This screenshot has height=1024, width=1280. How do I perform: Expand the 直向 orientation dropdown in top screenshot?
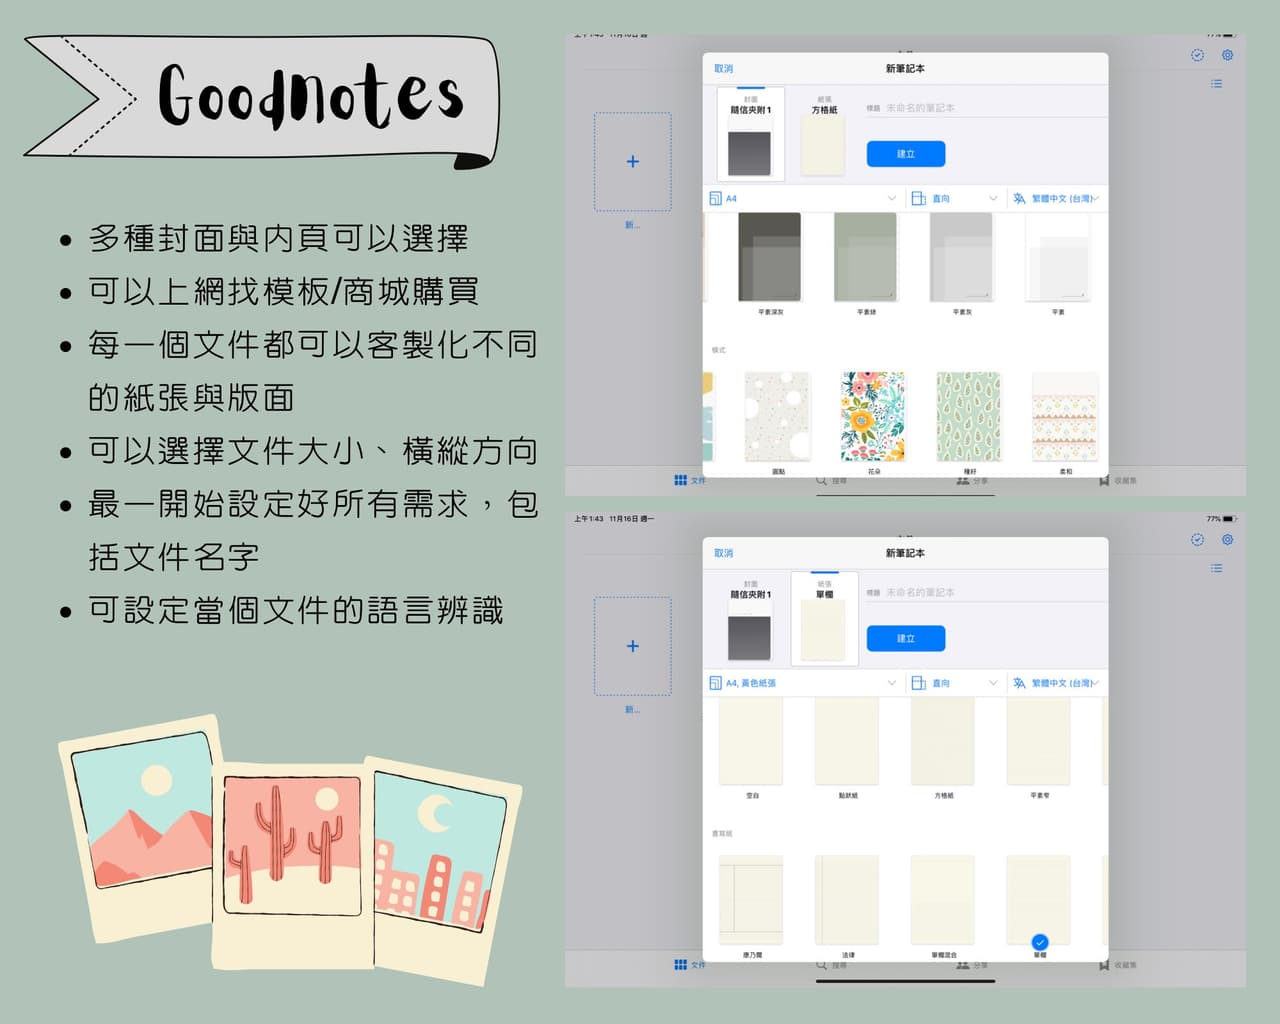point(954,199)
